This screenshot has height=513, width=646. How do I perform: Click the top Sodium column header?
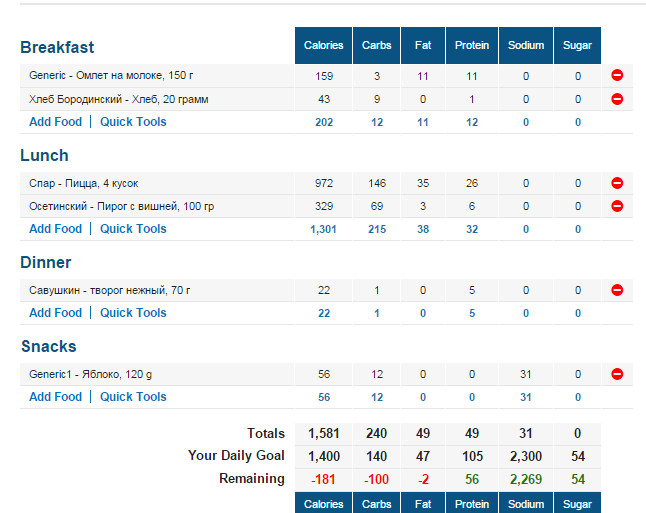(x=526, y=45)
